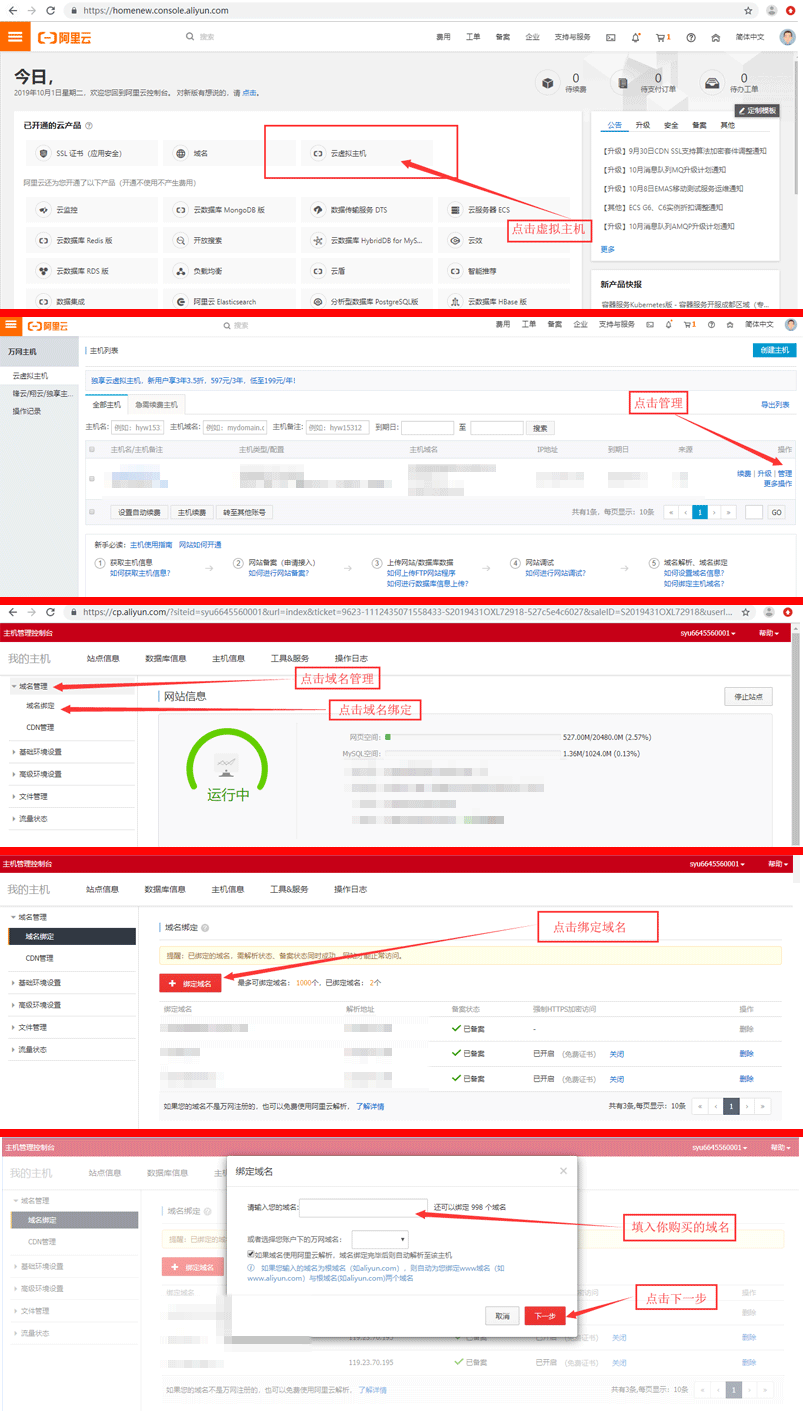Open the 开放搜索 product icon
This screenshot has width=803, height=1411.
181,241
